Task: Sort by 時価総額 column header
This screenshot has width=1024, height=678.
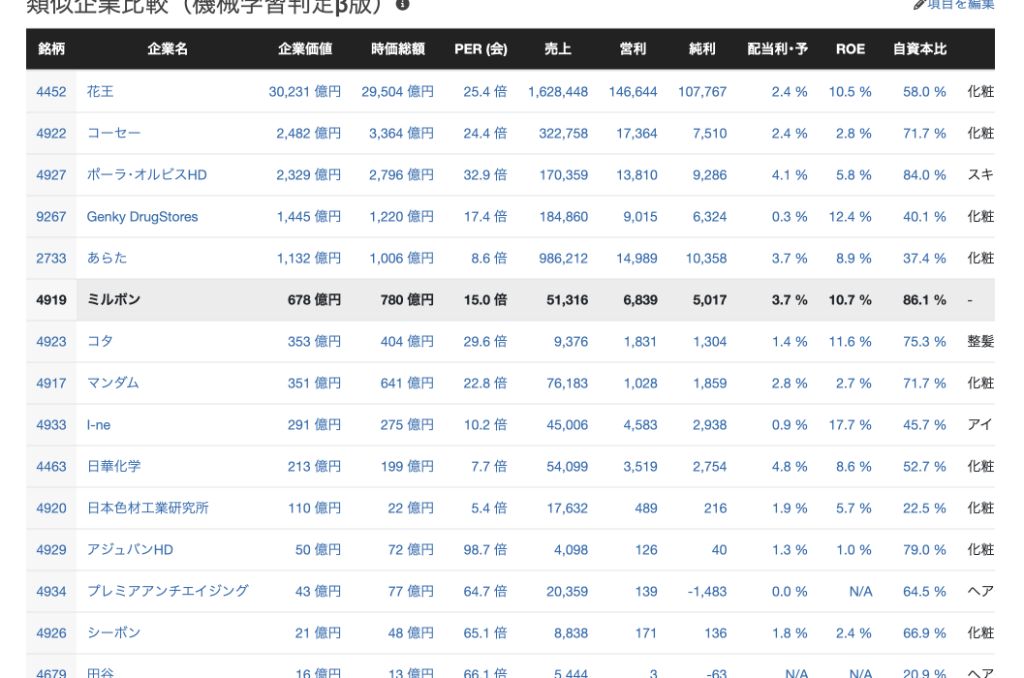Action: pyautogui.click(x=398, y=49)
